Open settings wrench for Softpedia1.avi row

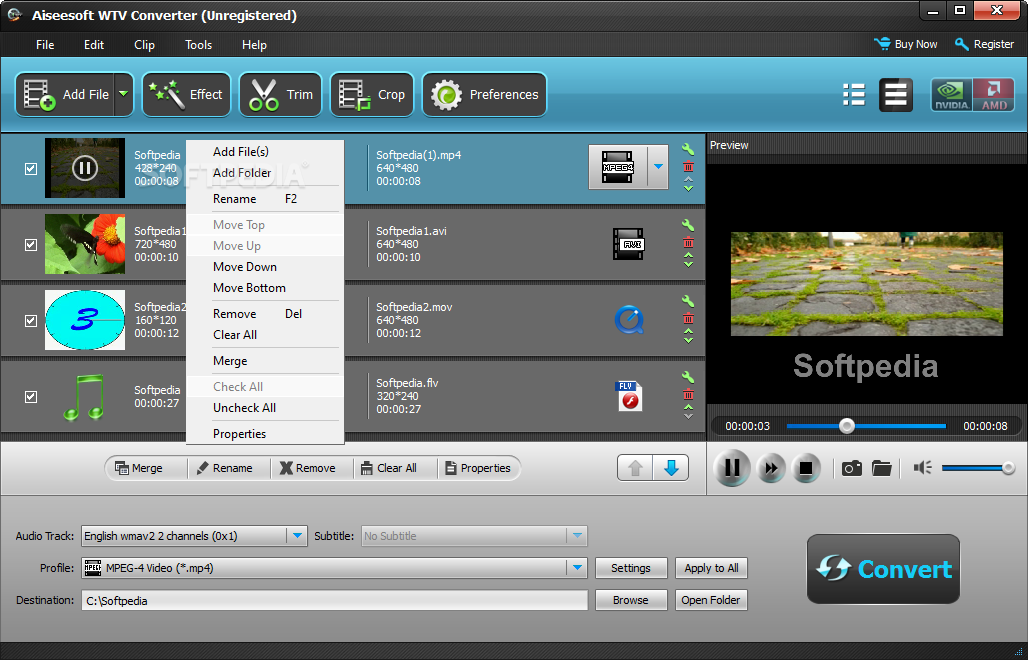(x=688, y=225)
